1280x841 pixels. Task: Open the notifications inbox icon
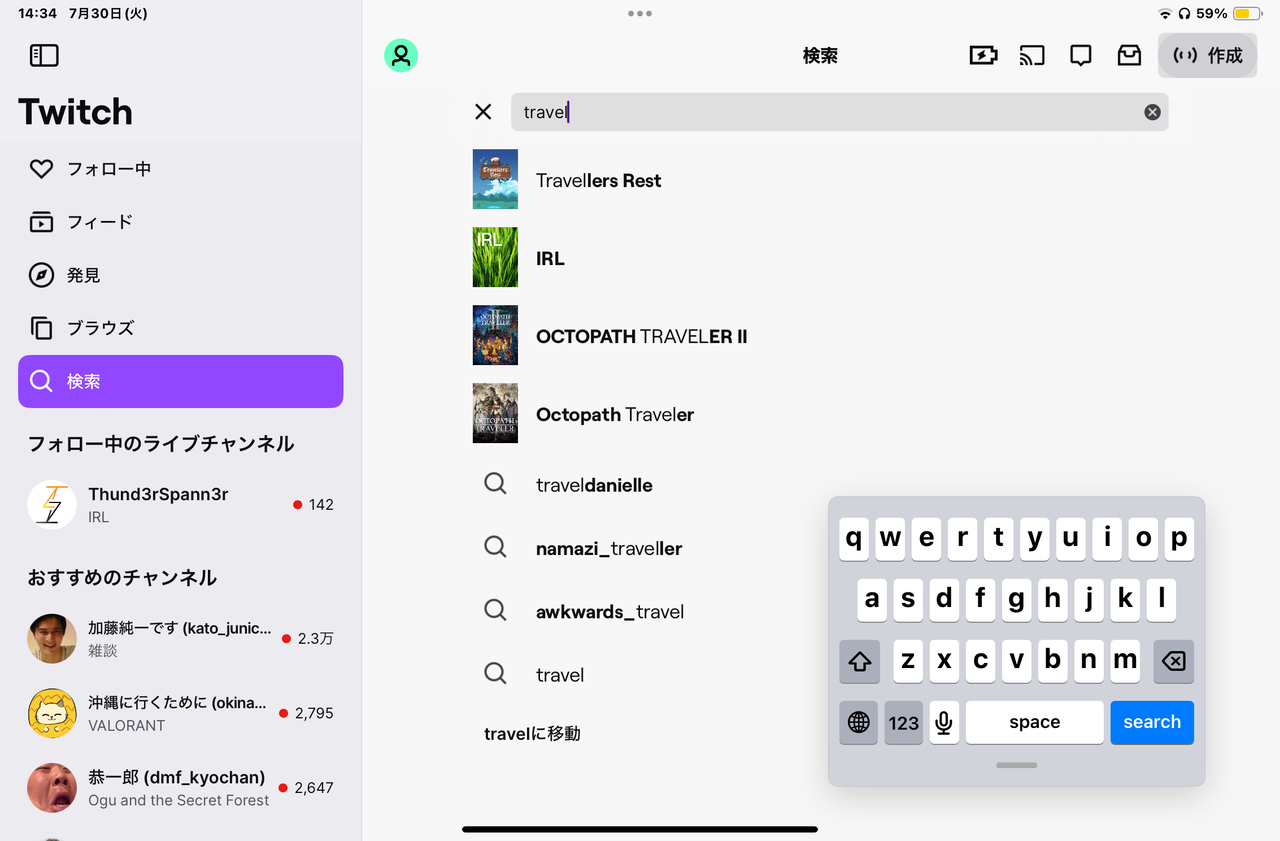(1129, 56)
